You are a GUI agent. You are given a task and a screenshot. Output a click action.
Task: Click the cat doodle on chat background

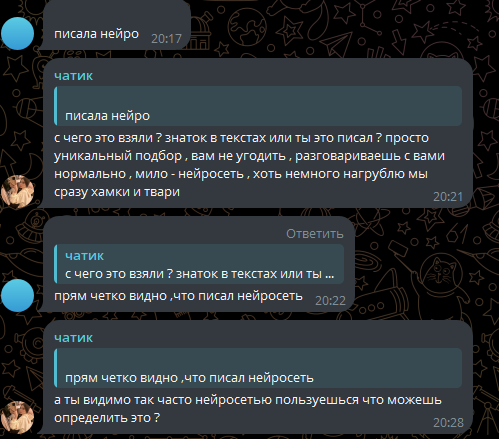pos(442,276)
